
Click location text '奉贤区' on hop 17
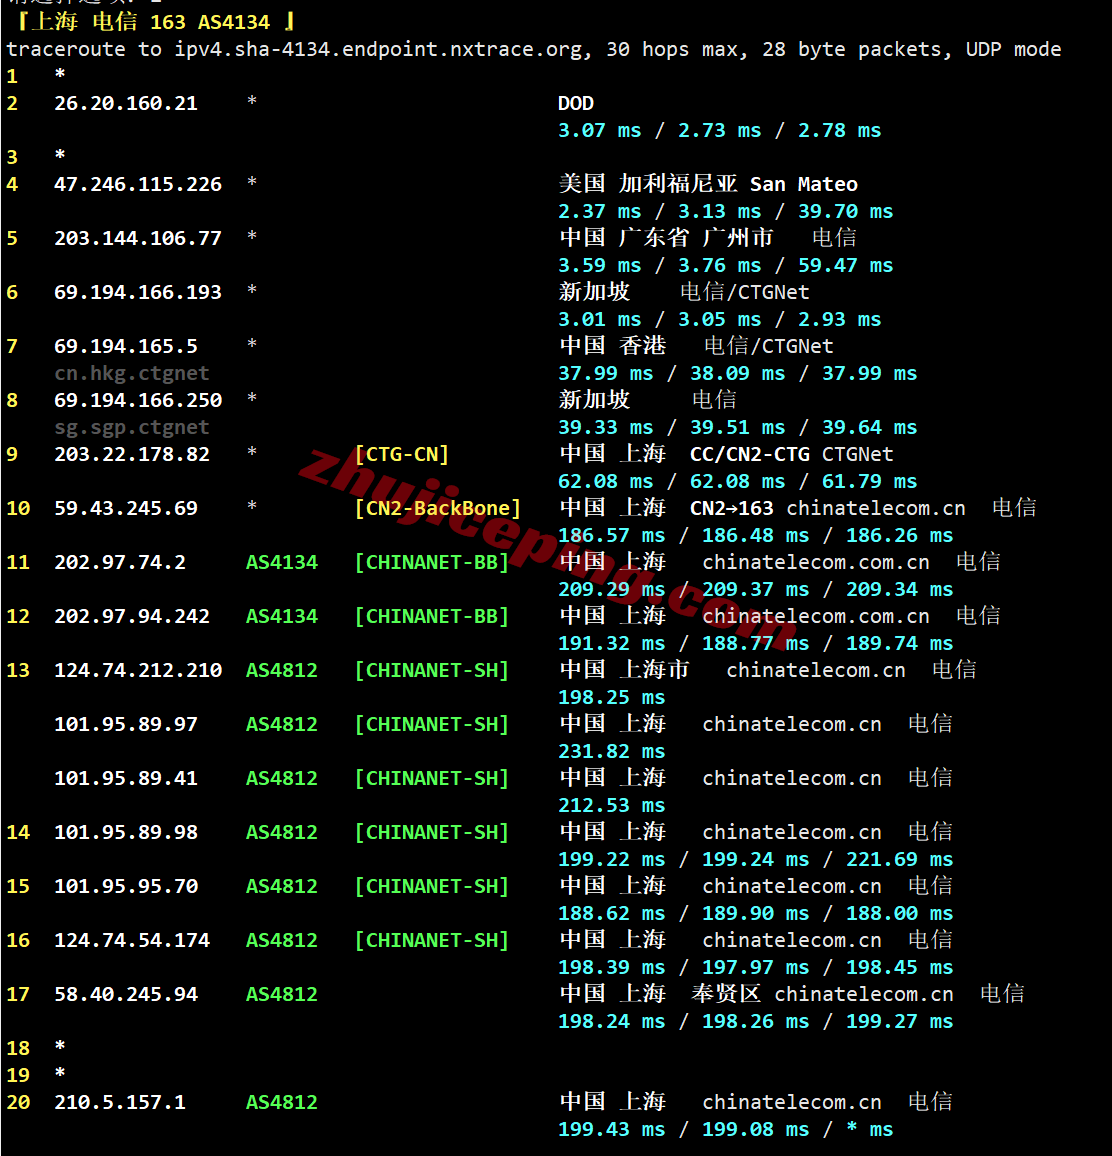[726, 994]
